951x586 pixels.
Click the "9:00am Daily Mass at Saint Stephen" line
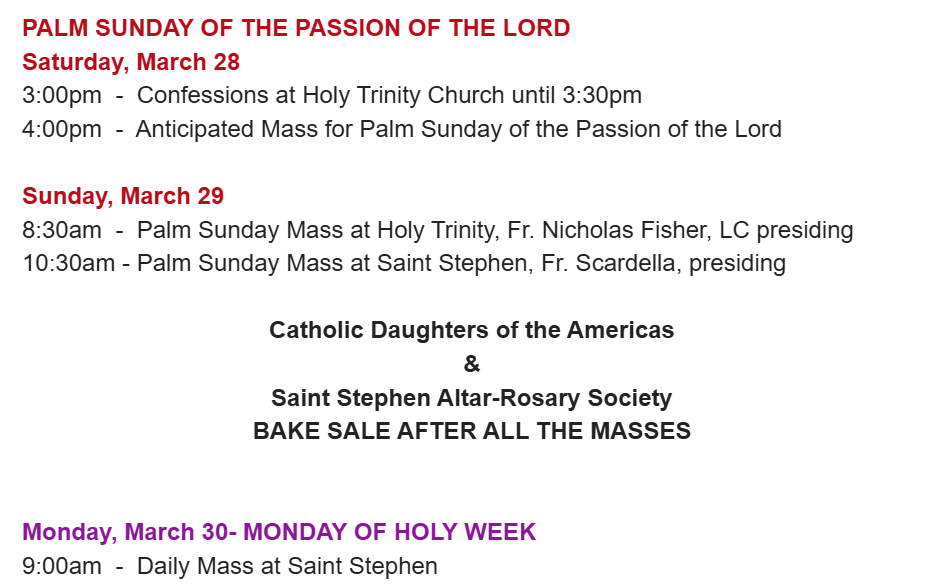coord(230,566)
